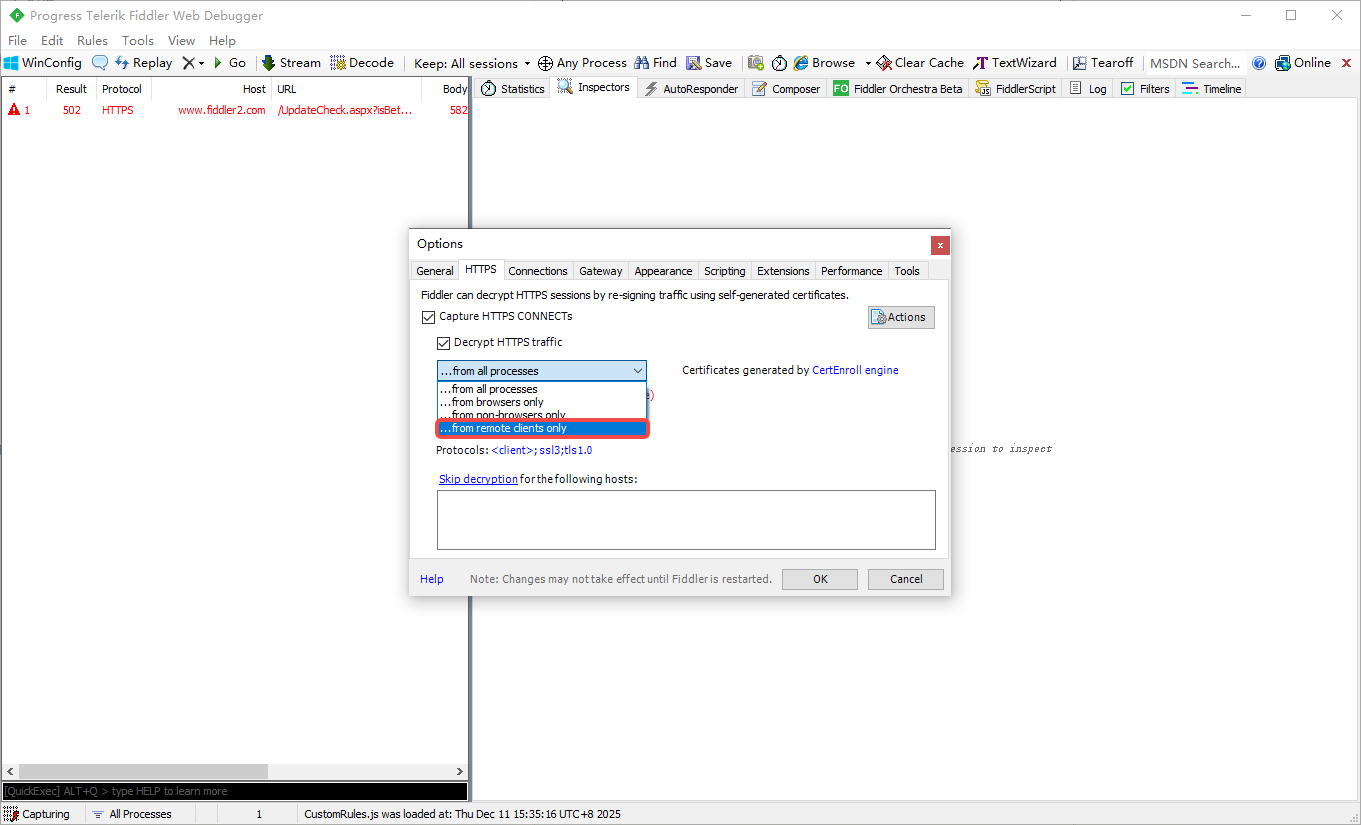1361x825 pixels.
Task: Switch to the Statistics tab
Action: [512, 89]
